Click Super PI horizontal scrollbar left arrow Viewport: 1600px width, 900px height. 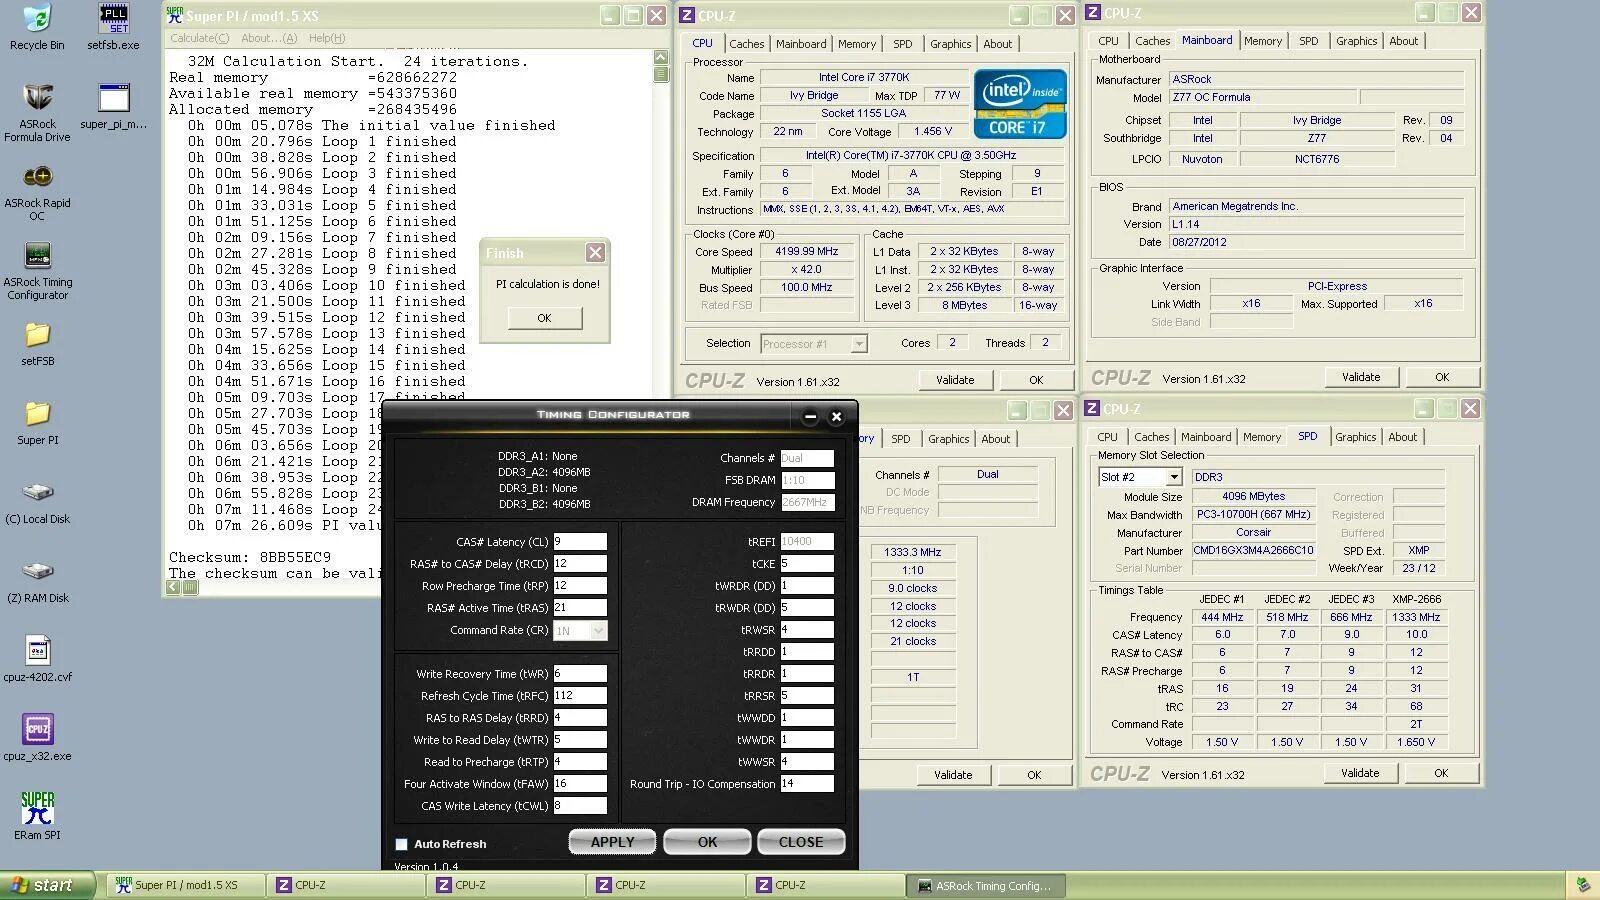coord(174,587)
